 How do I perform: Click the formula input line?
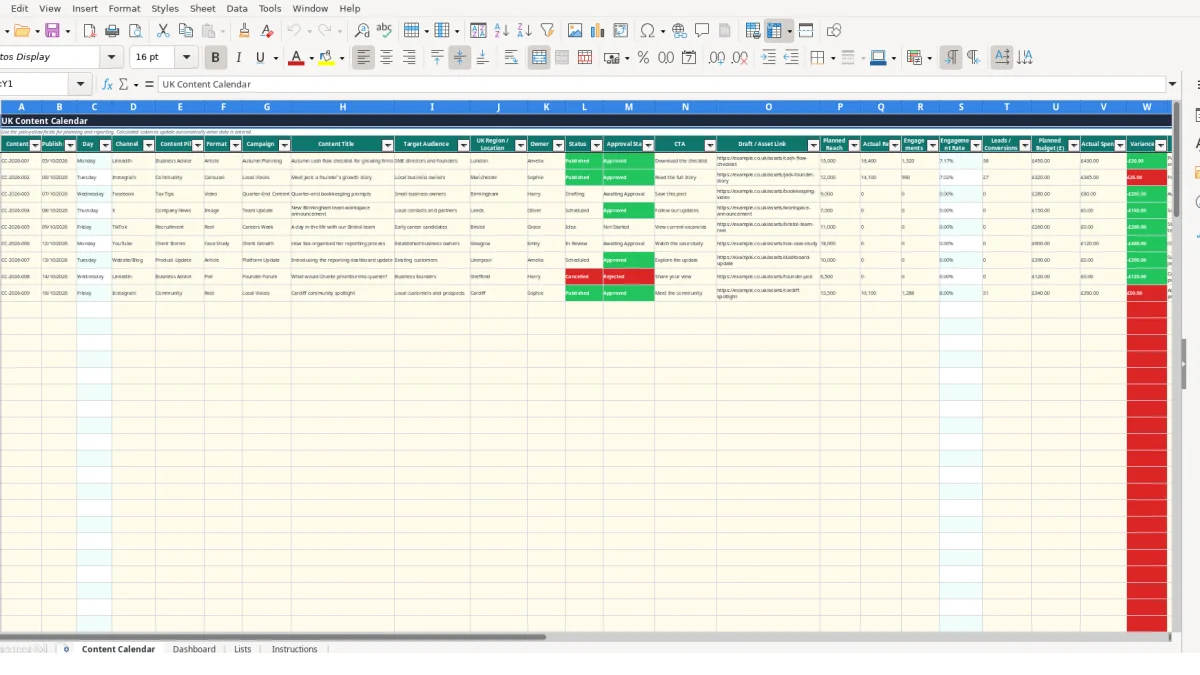click(x=660, y=84)
